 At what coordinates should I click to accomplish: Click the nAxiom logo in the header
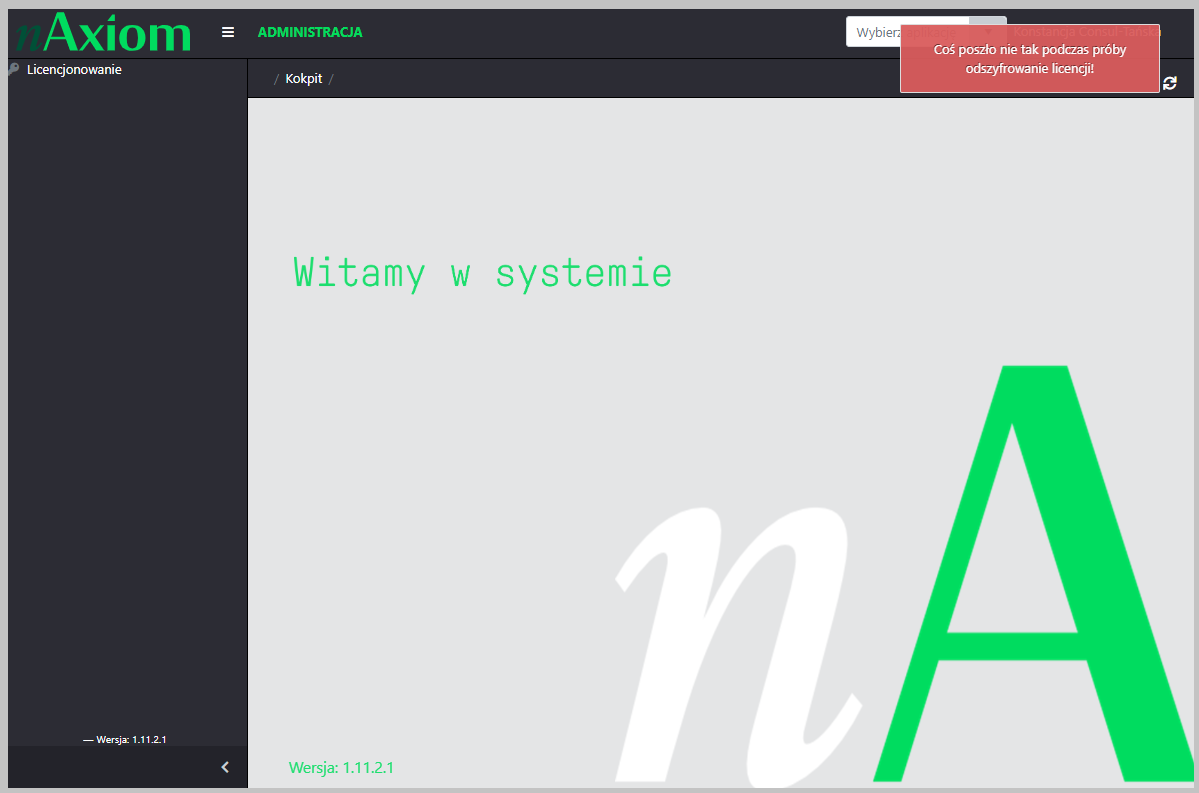click(x=103, y=33)
